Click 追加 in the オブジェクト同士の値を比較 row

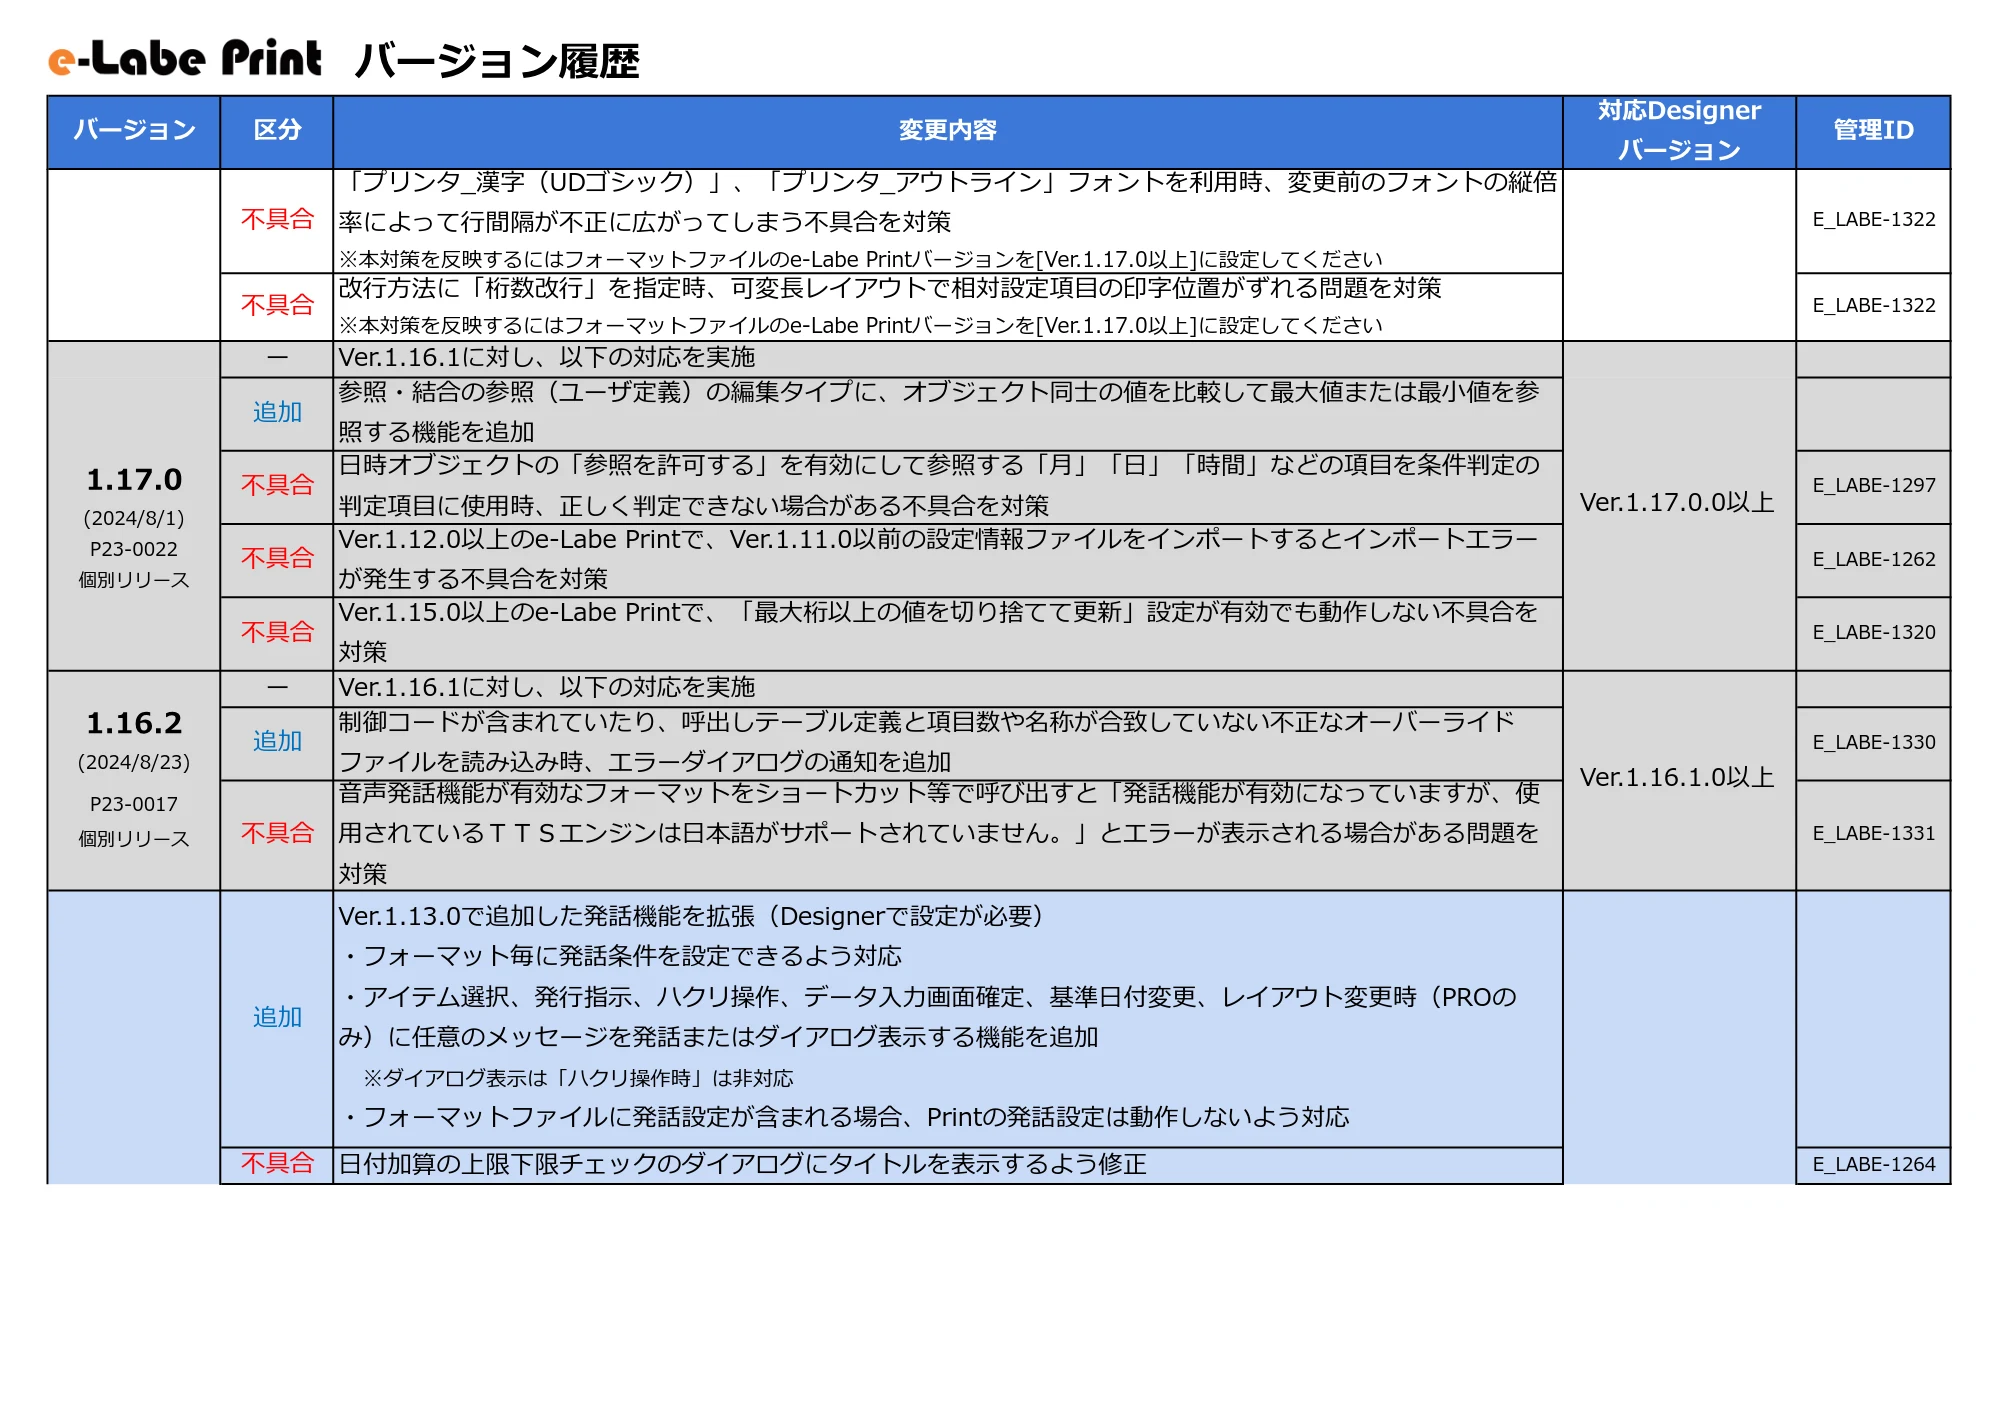pyautogui.click(x=277, y=412)
